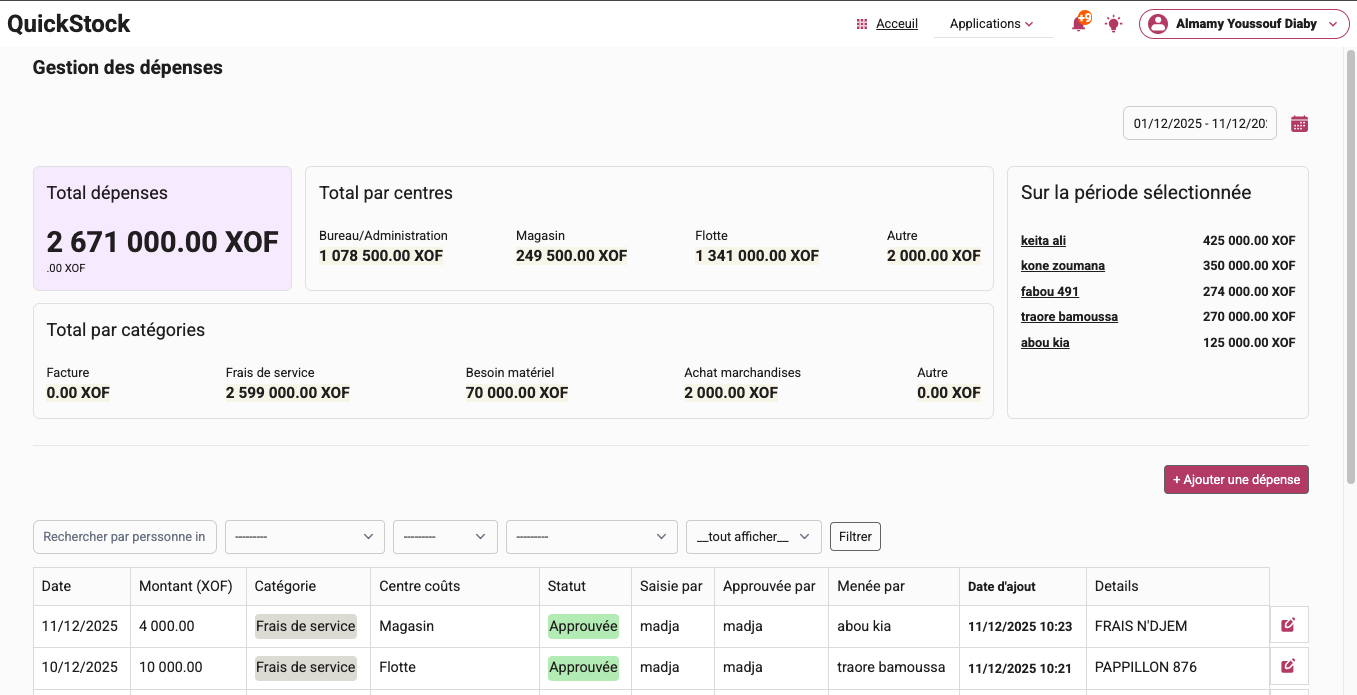Image resolution: width=1357 pixels, height=695 pixels.
Task: Open the notifications bell icon
Action: (1079, 24)
